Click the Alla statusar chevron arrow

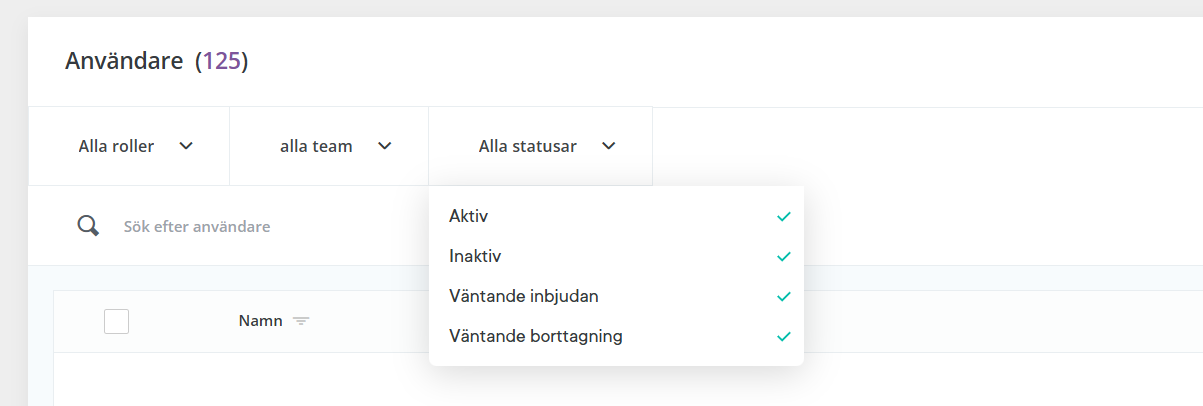(609, 146)
